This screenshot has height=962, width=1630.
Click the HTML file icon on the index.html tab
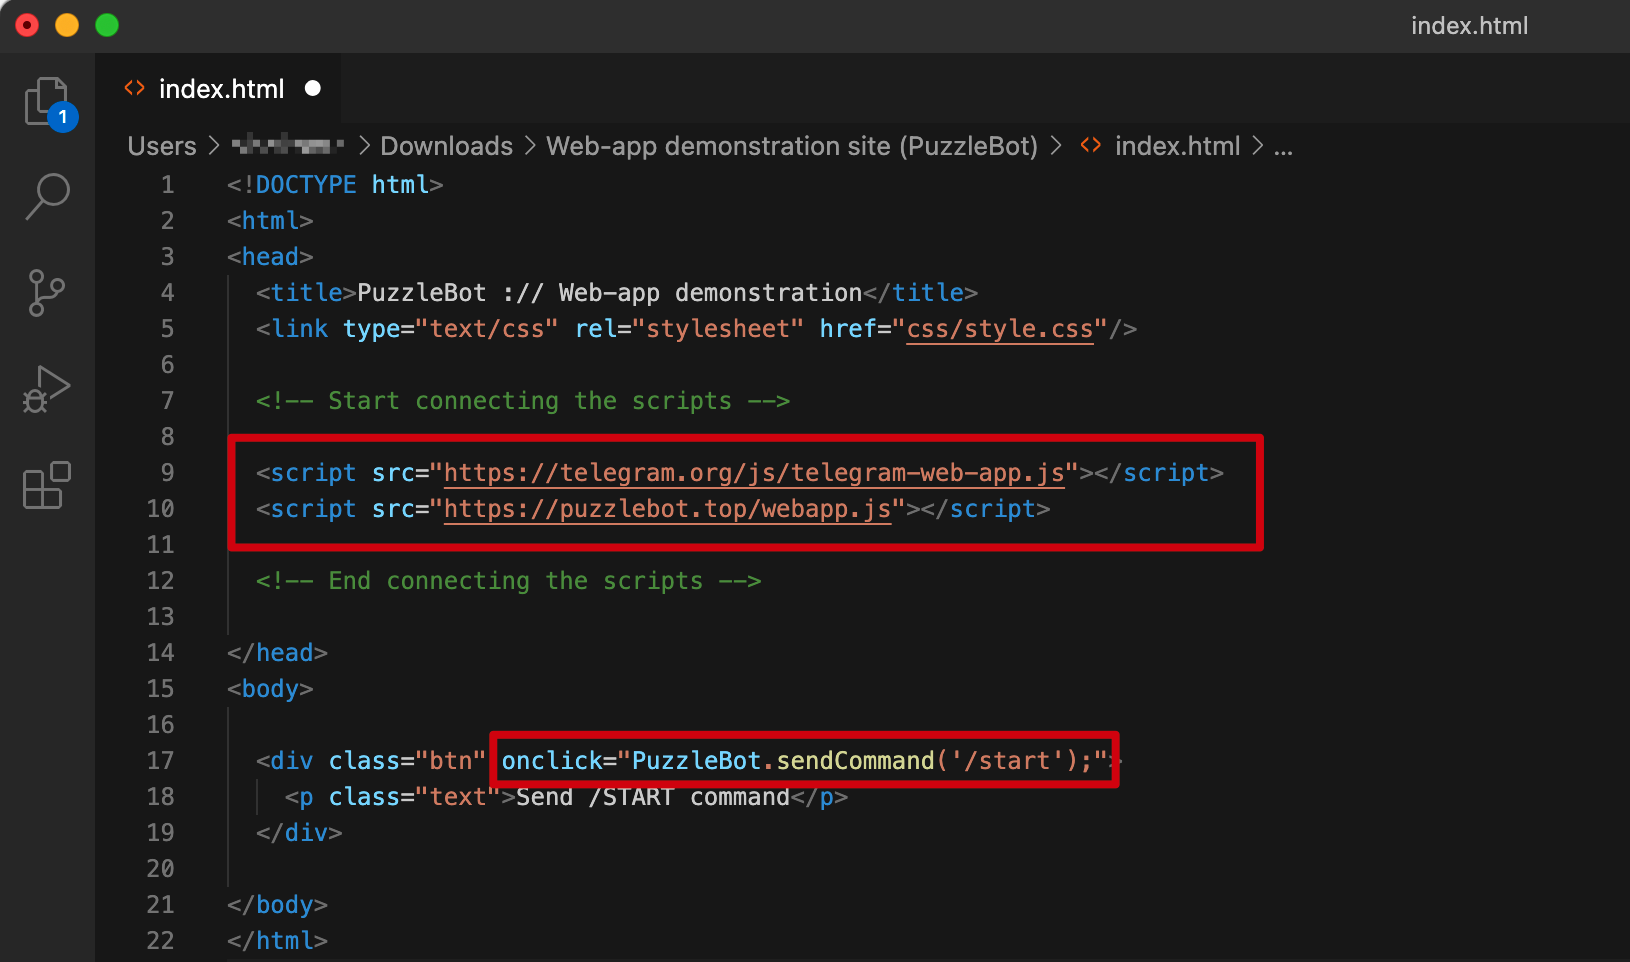(x=134, y=88)
